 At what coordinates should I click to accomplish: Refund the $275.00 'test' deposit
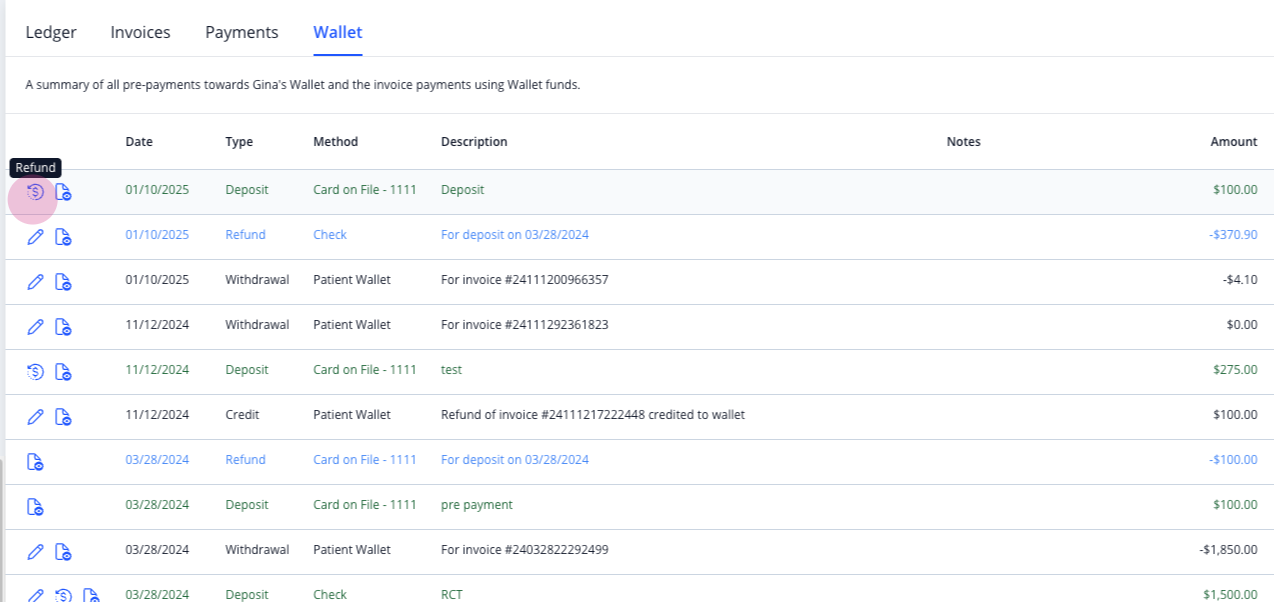pos(35,372)
